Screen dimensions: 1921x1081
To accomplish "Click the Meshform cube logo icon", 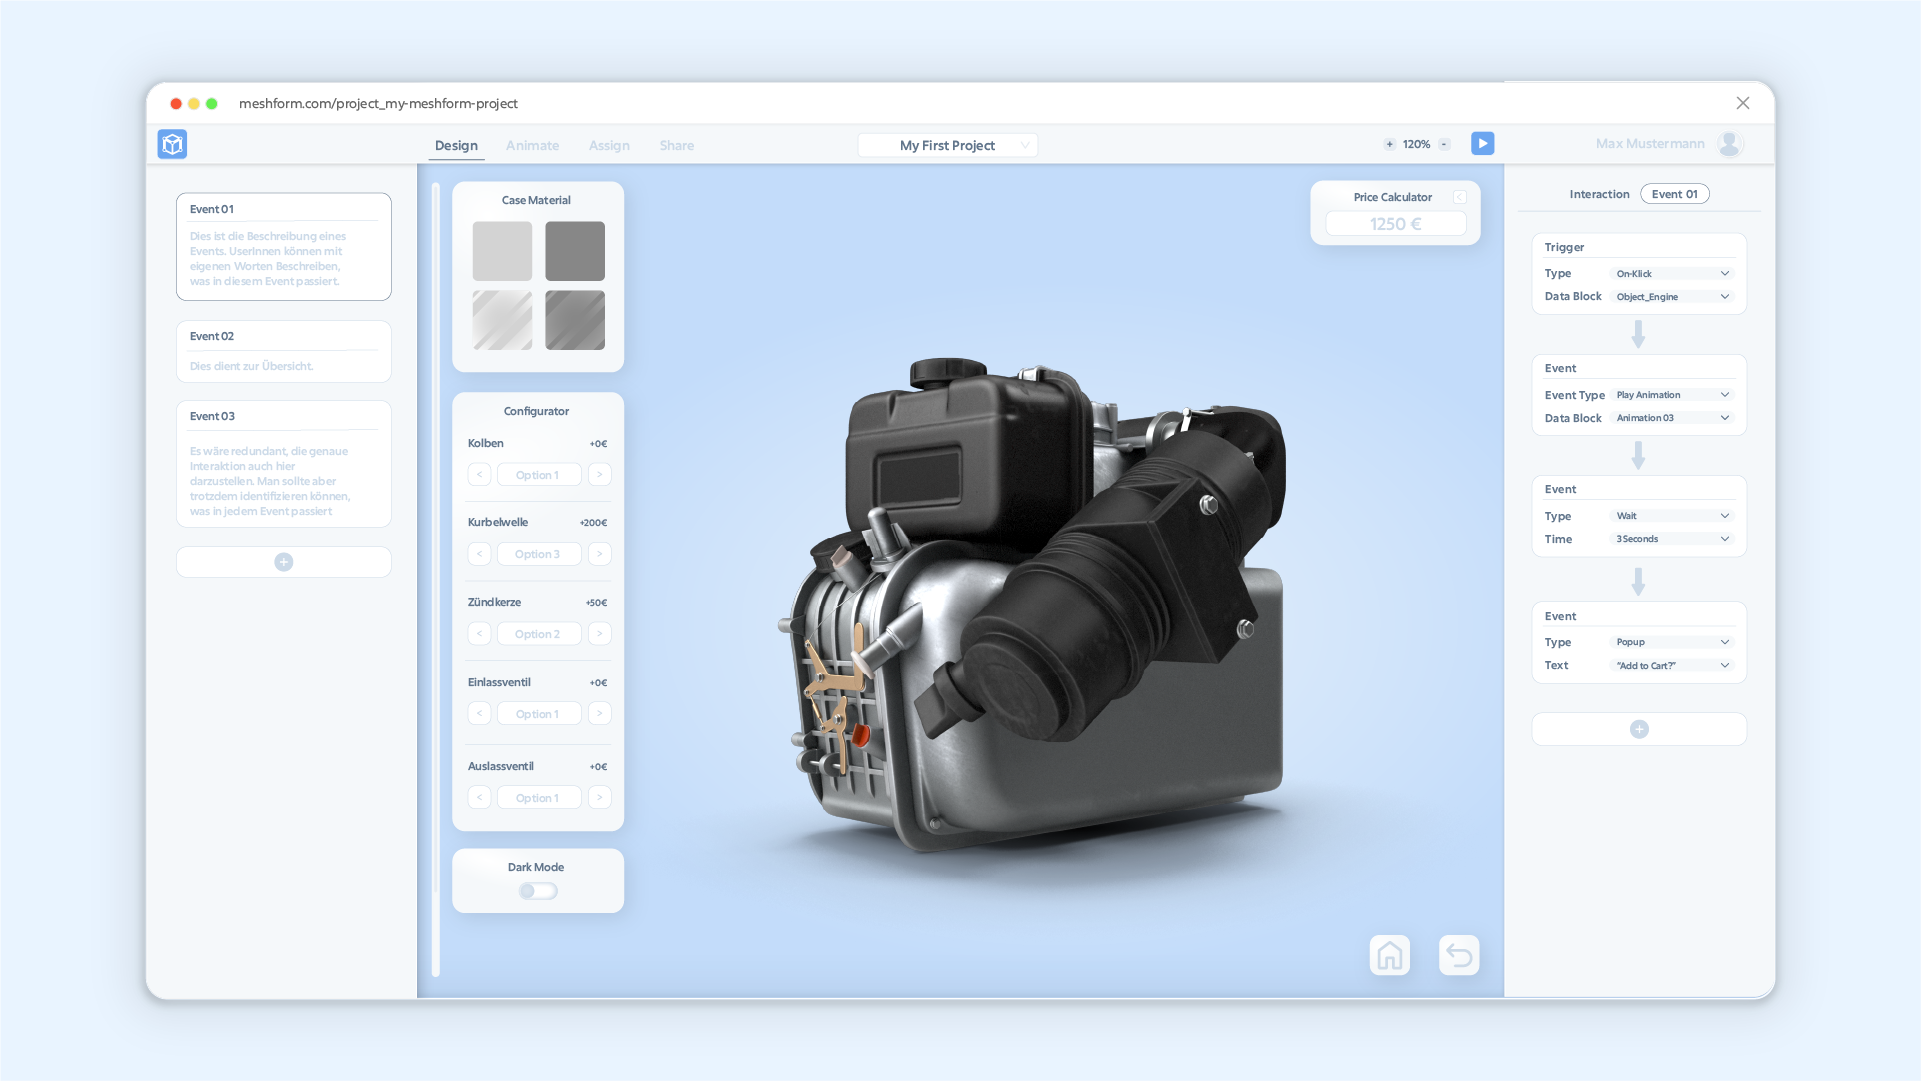I will point(172,144).
